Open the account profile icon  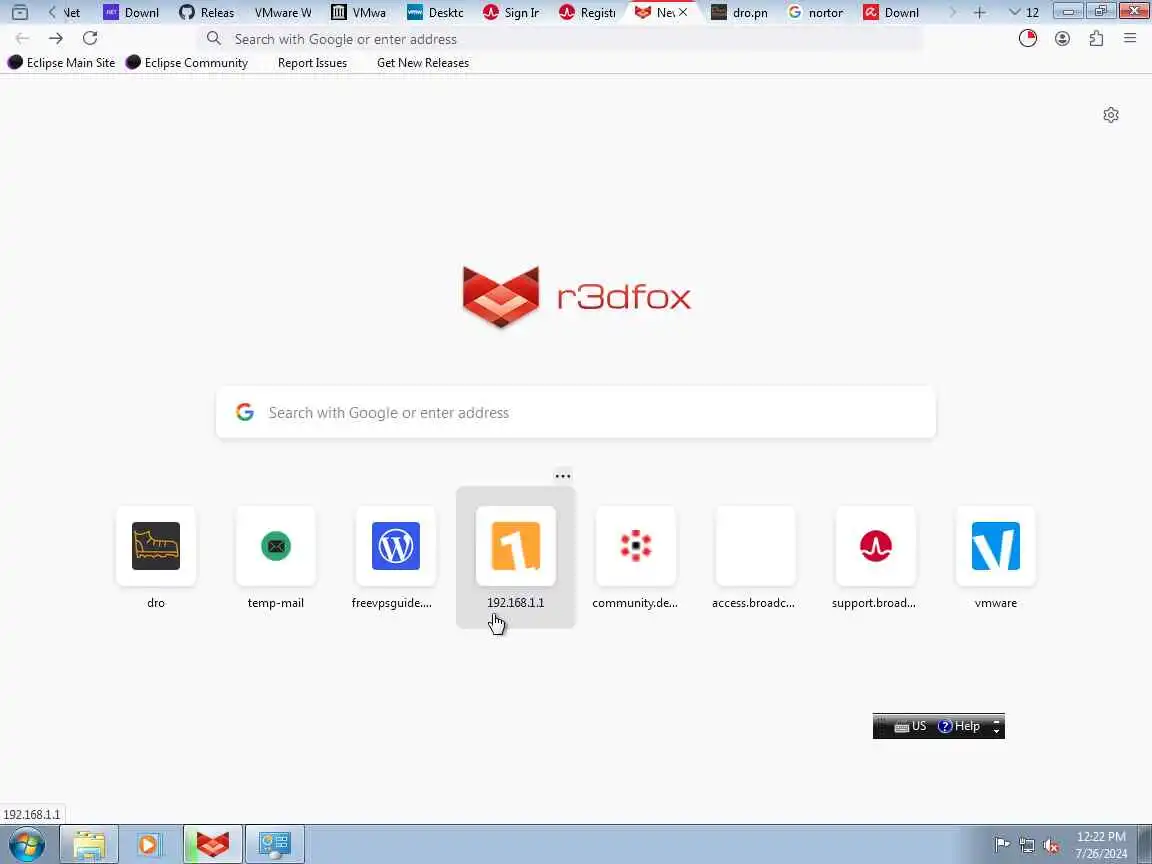[x=1062, y=38]
